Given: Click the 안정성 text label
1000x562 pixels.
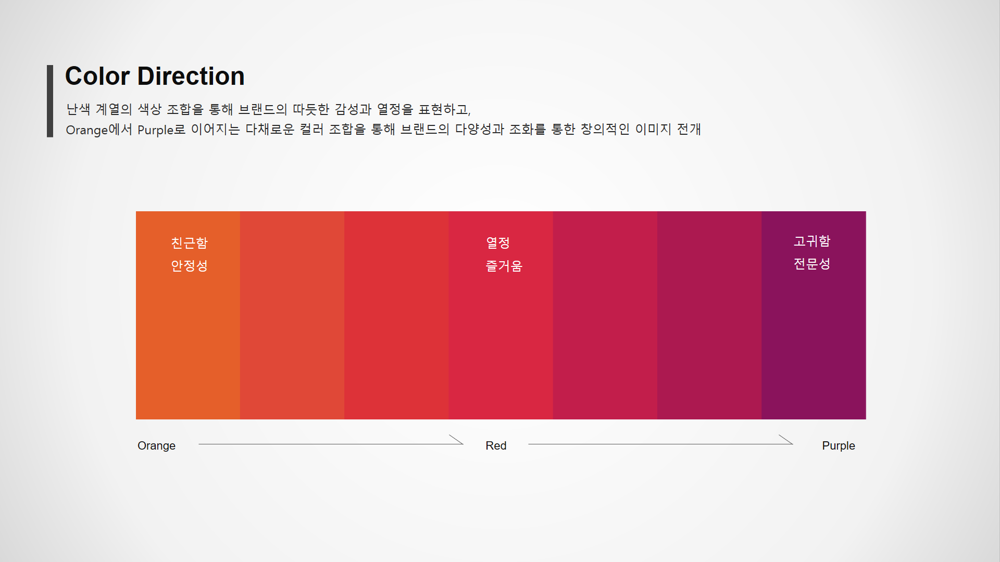Looking at the screenshot, I should 189,266.
